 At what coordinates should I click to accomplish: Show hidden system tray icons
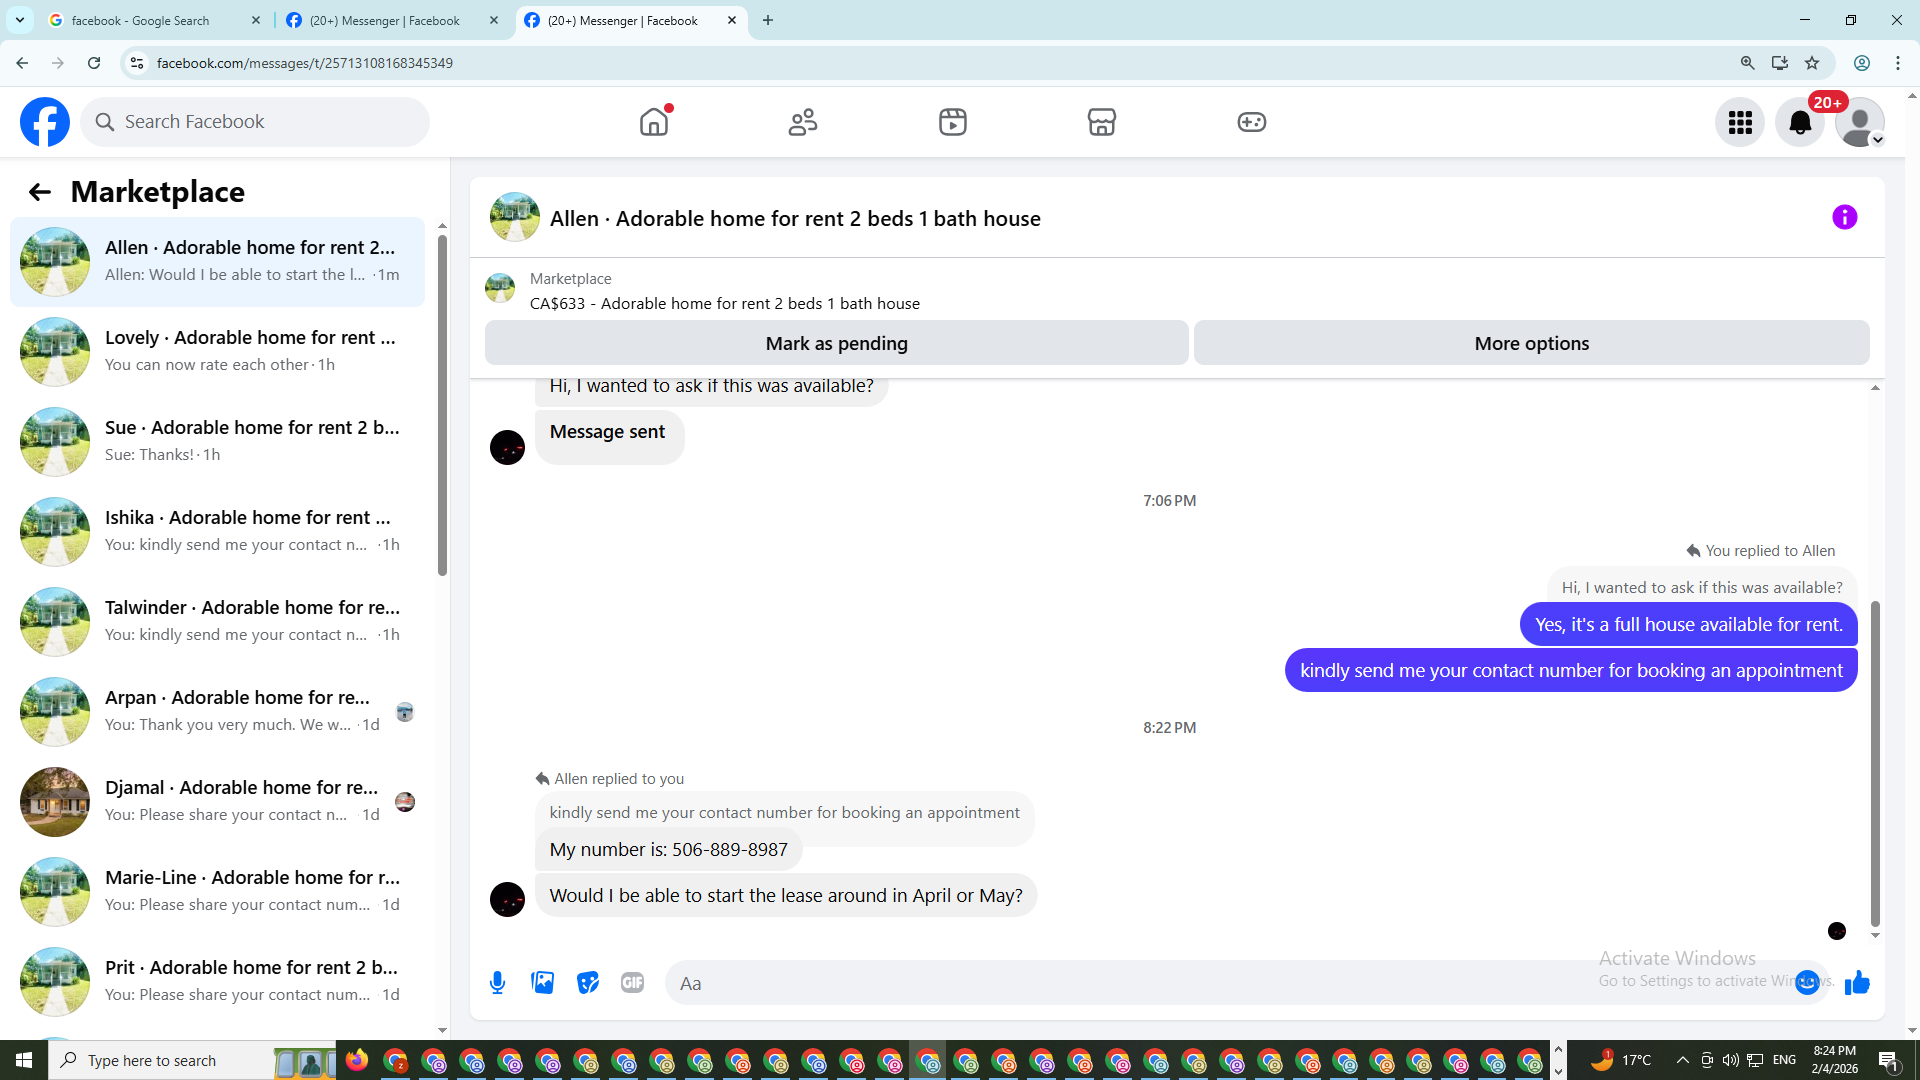pos(1682,1060)
